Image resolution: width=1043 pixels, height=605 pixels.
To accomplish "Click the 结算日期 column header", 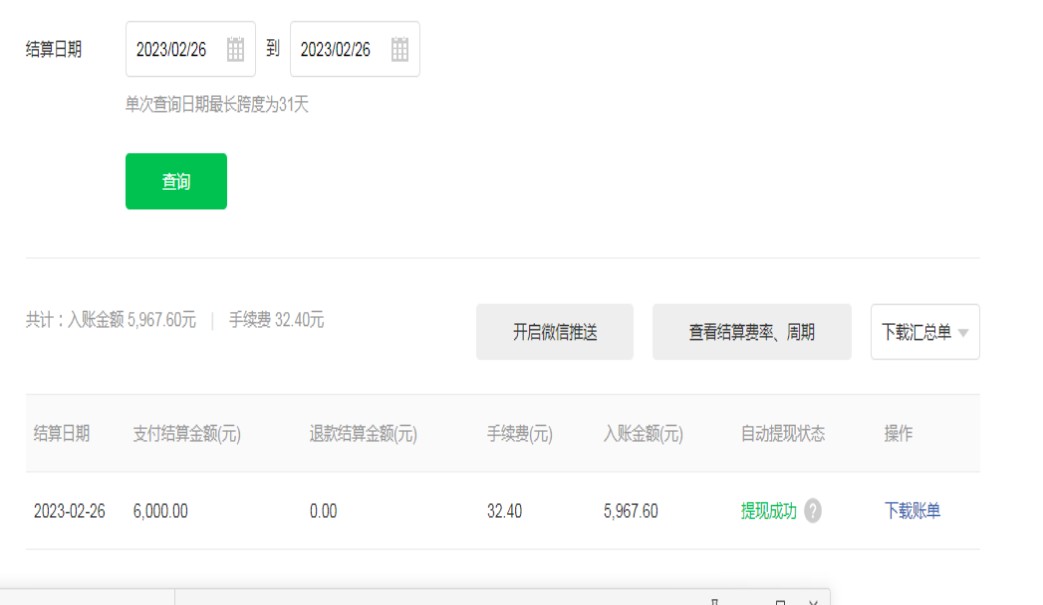I will pyautogui.click(x=62, y=434).
